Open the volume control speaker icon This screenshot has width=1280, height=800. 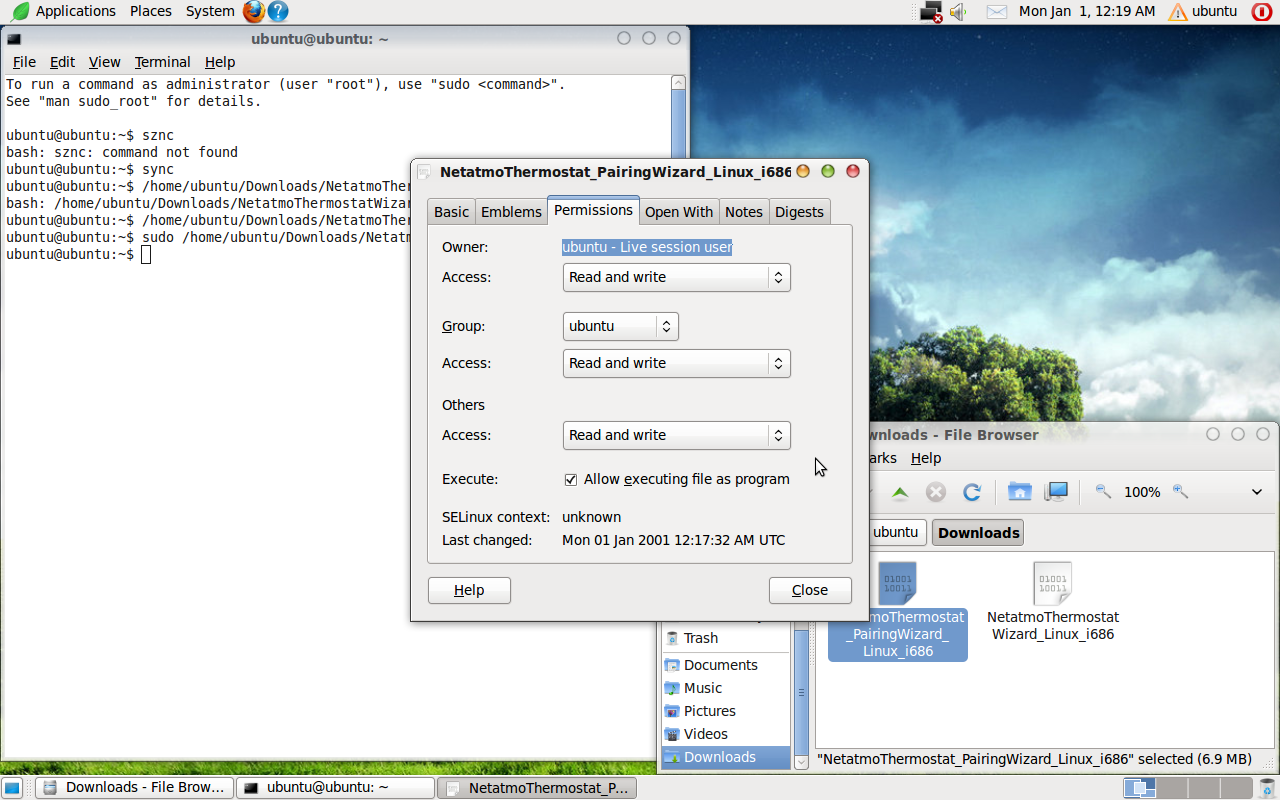(x=958, y=12)
